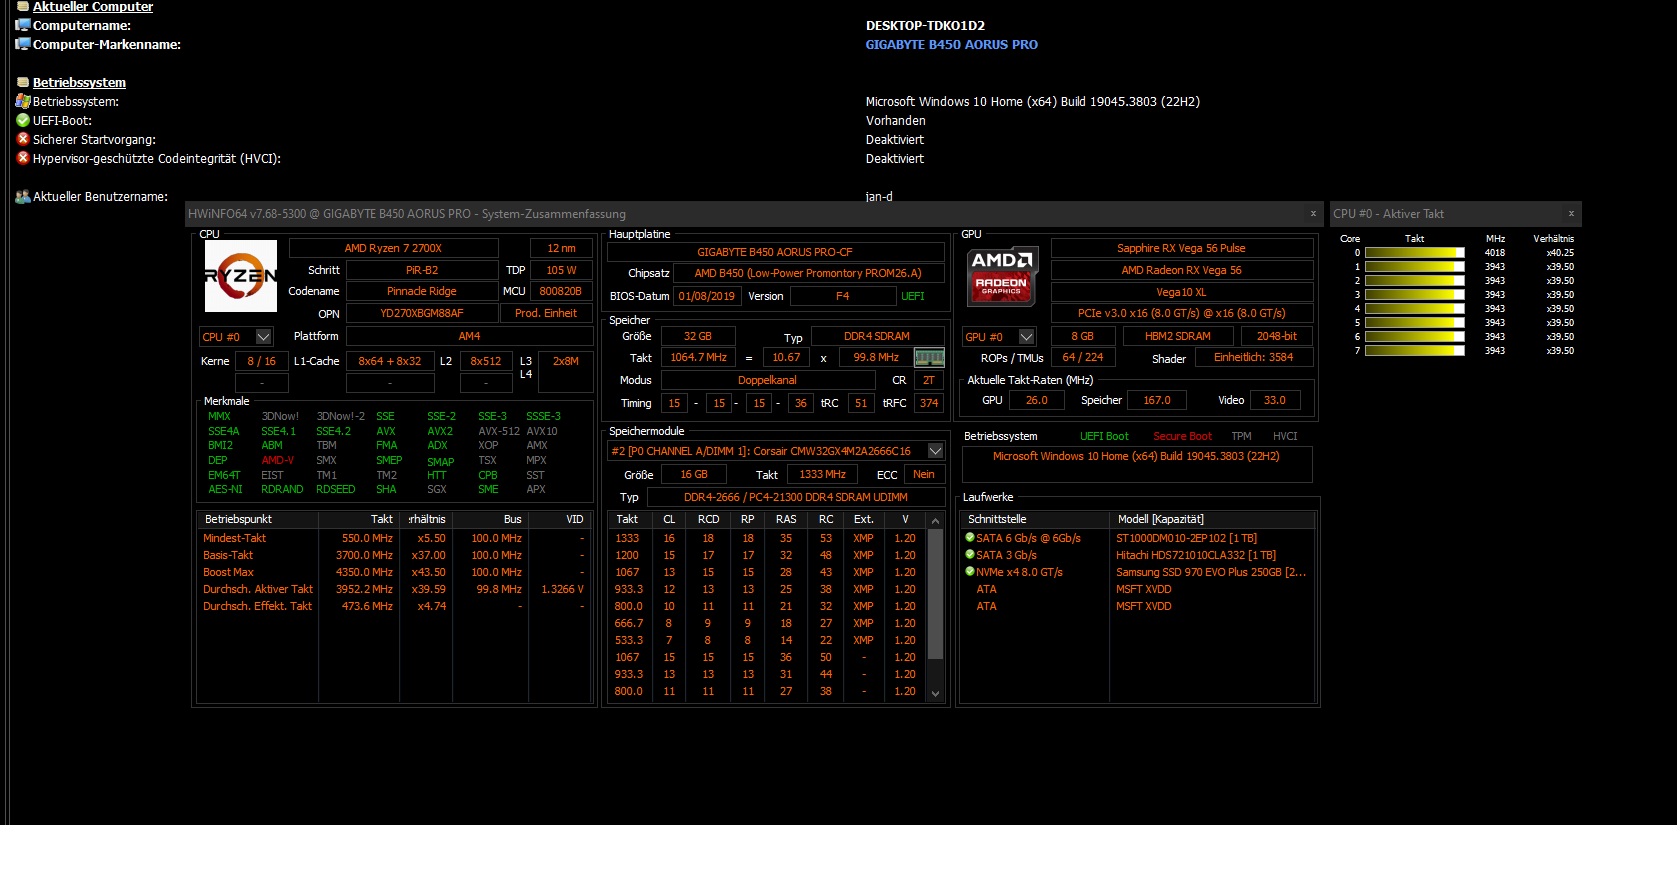
Task: Click the Core 7 clock bar
Action: coord(1414,351)
